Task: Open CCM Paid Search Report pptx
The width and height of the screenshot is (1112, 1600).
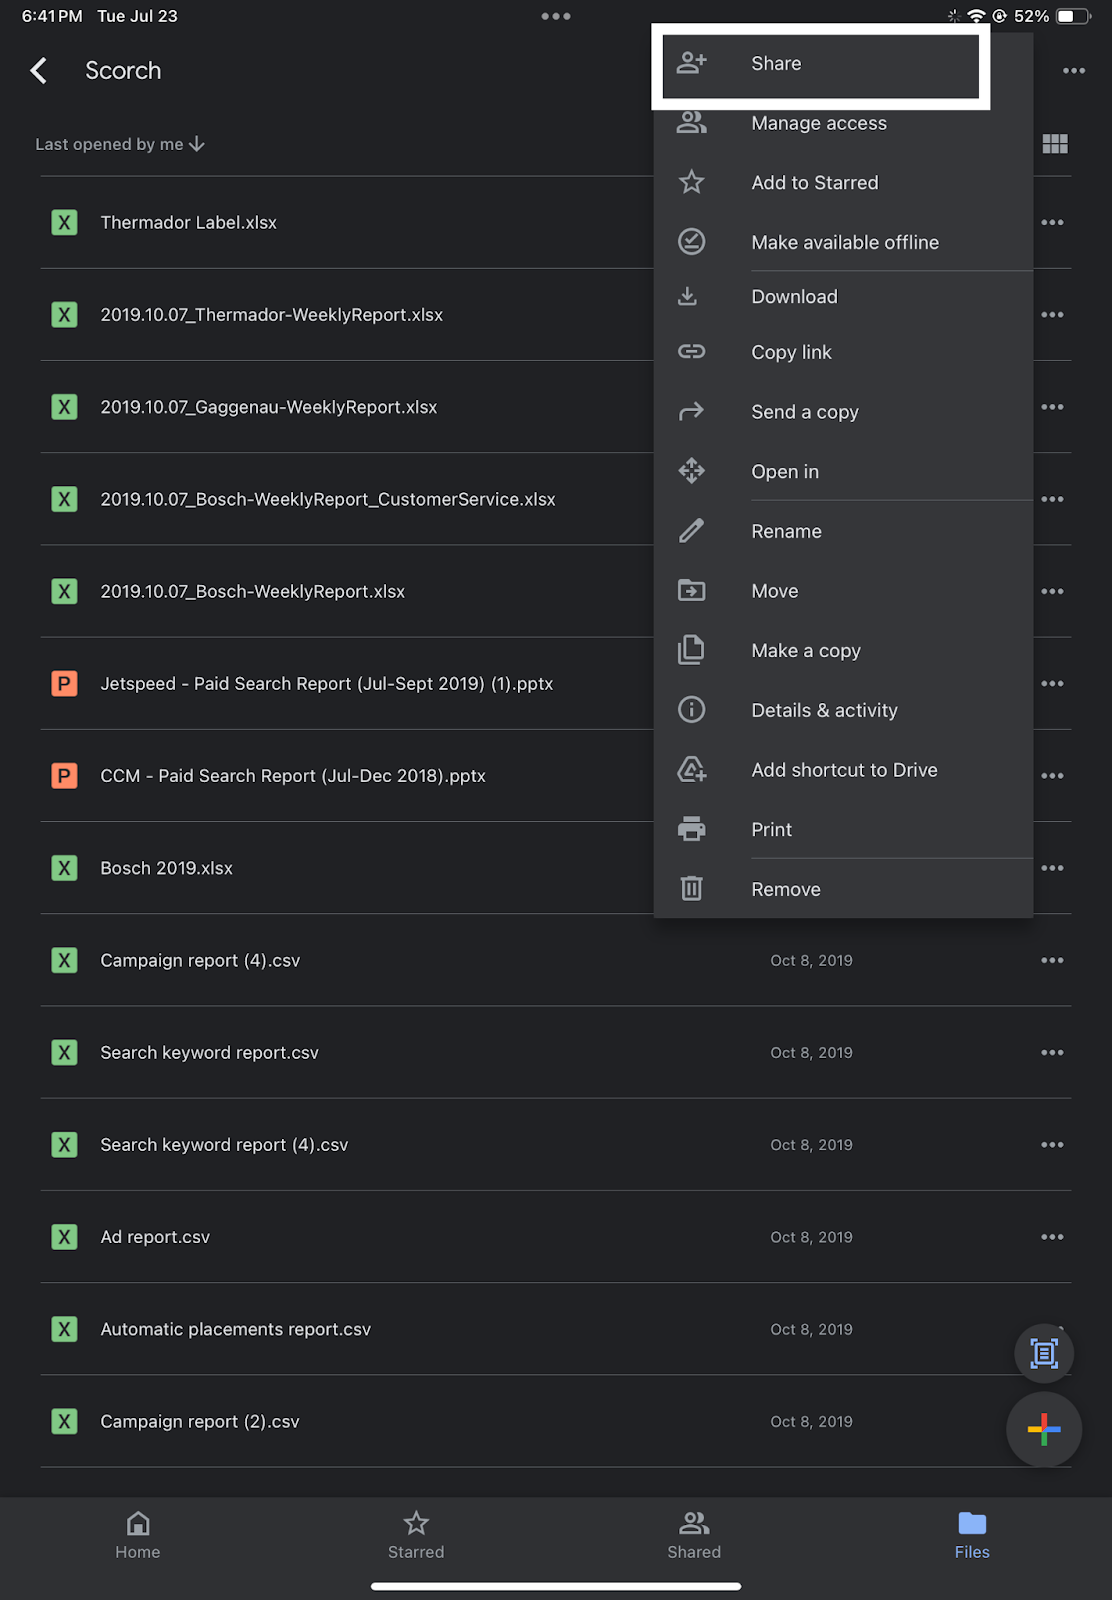Action: [x=347, y=776]
